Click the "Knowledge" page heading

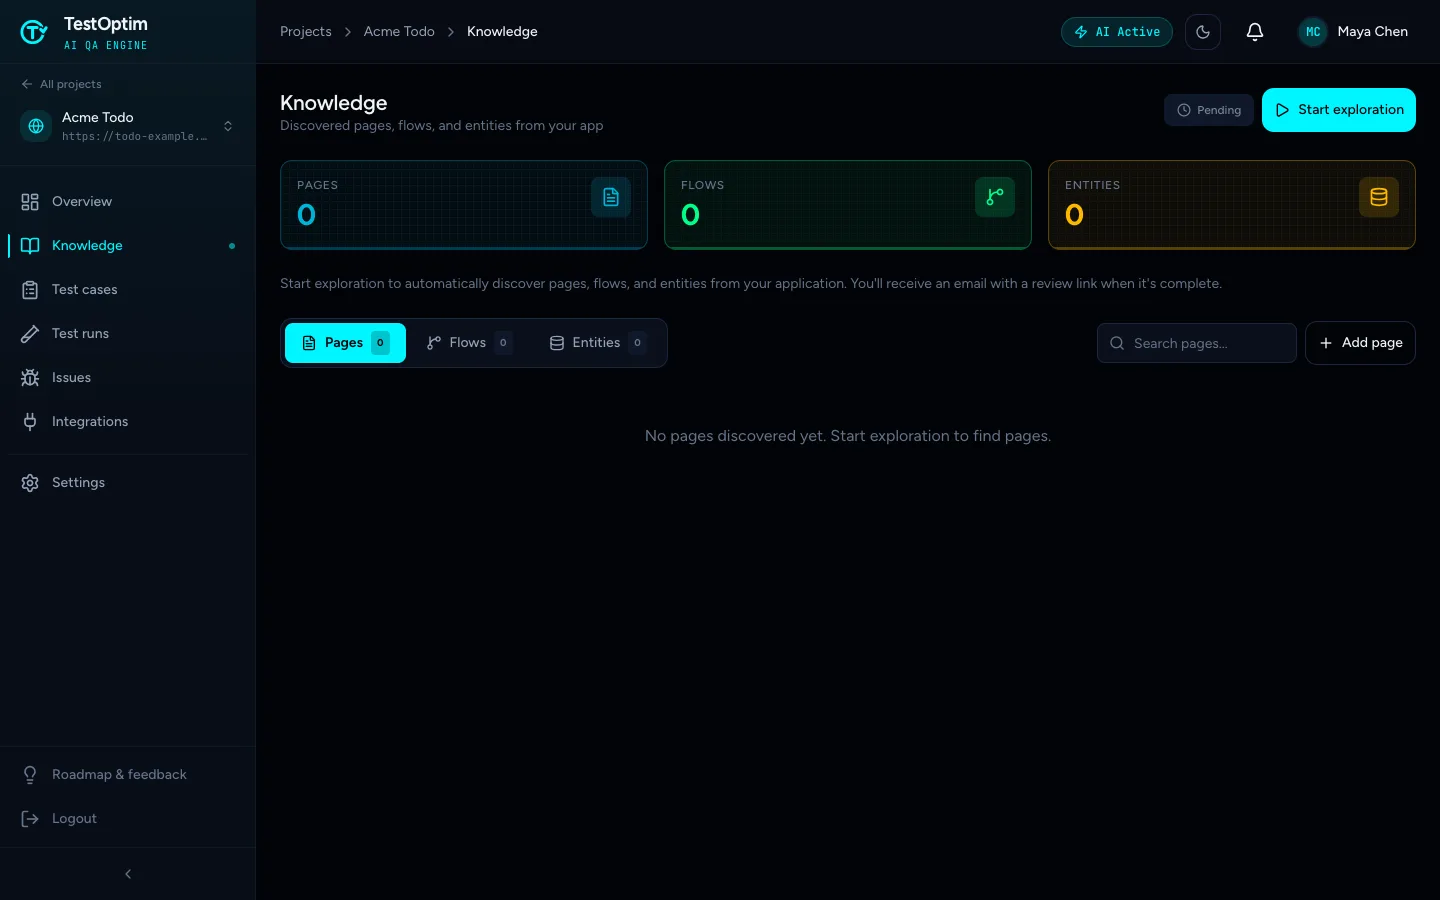click(x=334, y=103)
